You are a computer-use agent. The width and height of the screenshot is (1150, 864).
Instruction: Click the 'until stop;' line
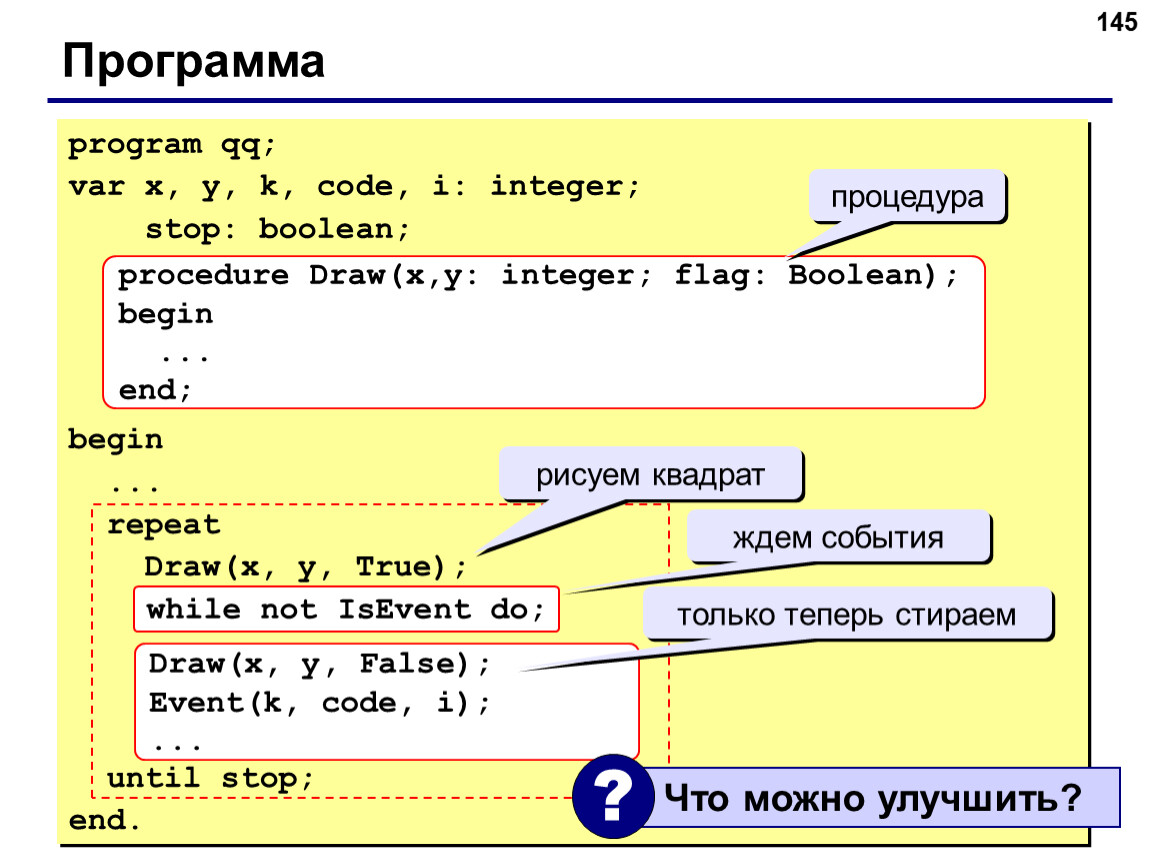click(210, 778)
